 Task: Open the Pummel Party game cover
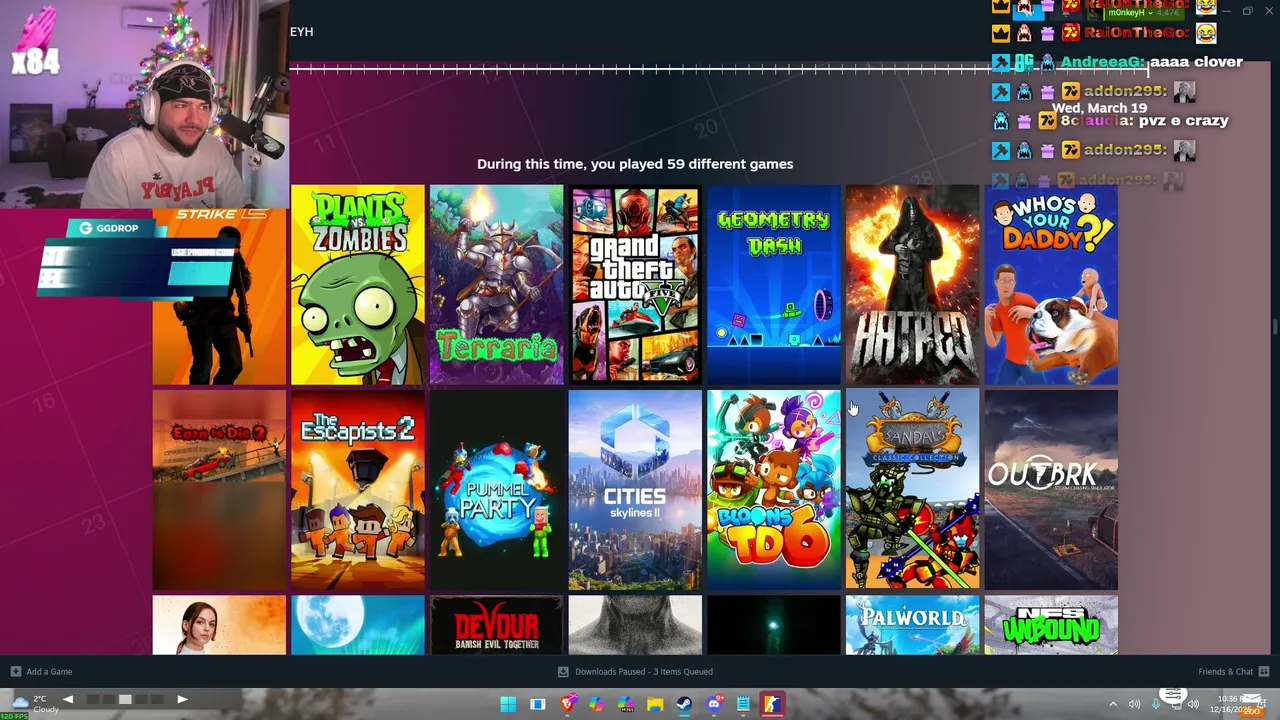[x=497, y=490]
